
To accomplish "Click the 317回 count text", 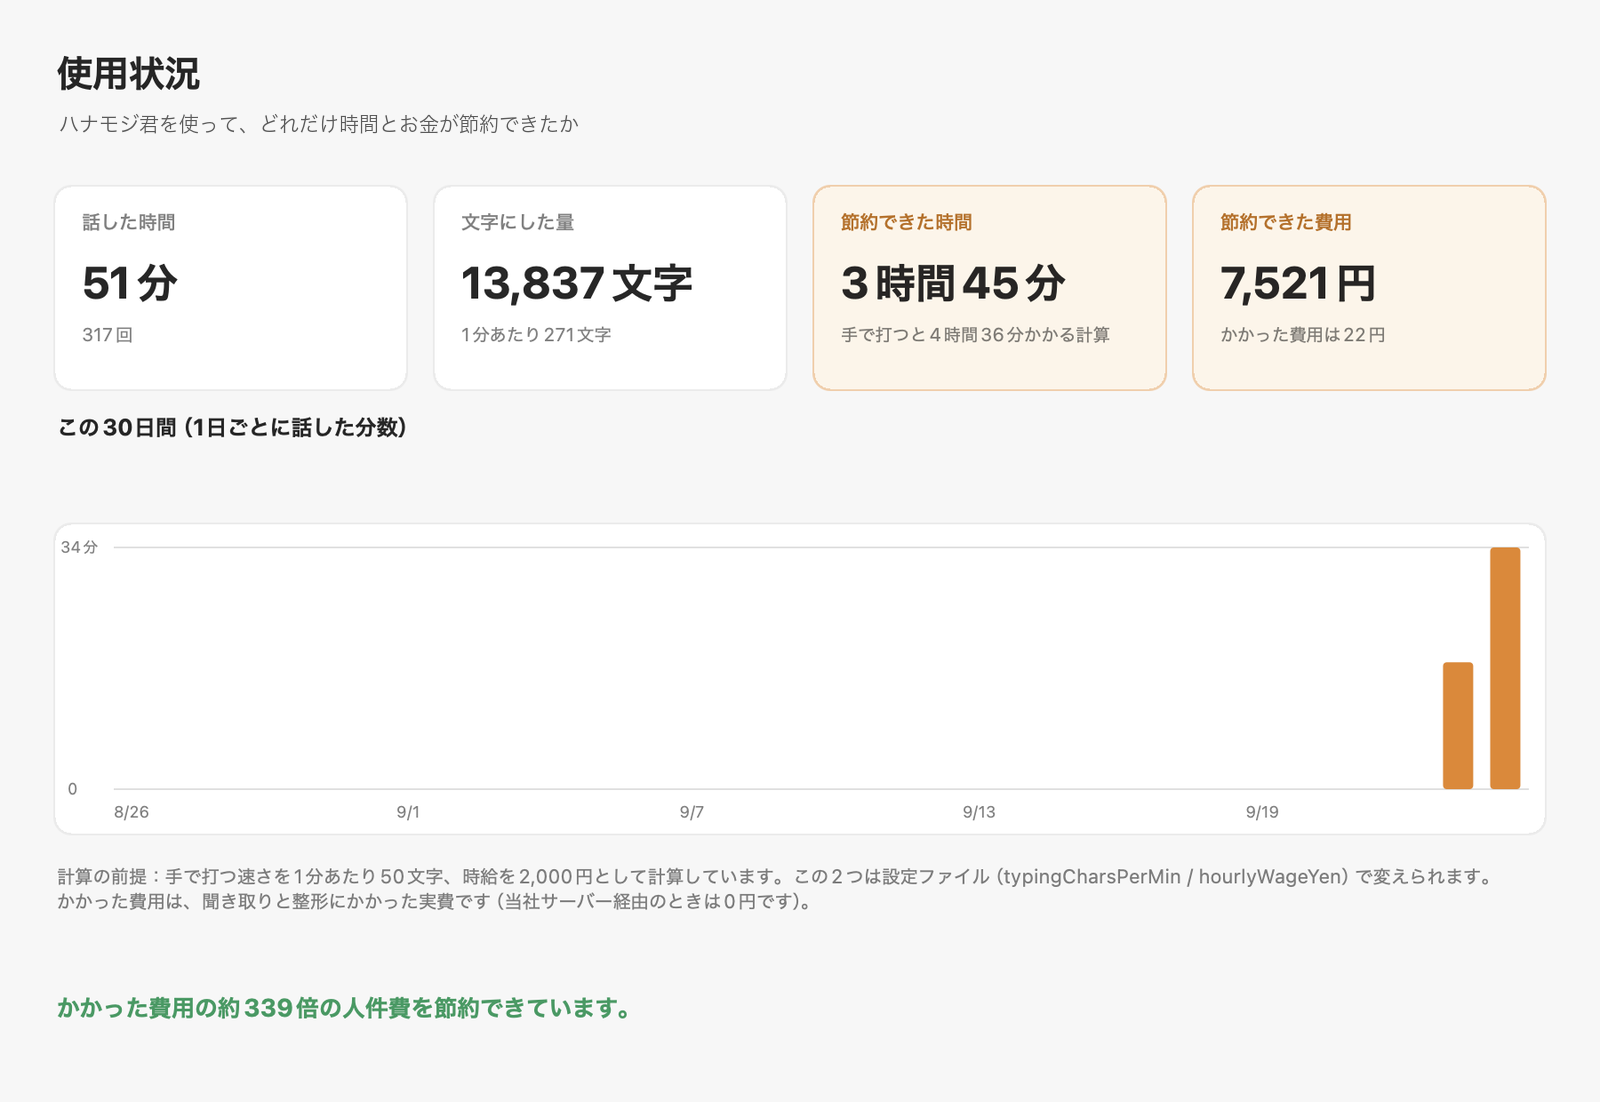I will point(107,335).
